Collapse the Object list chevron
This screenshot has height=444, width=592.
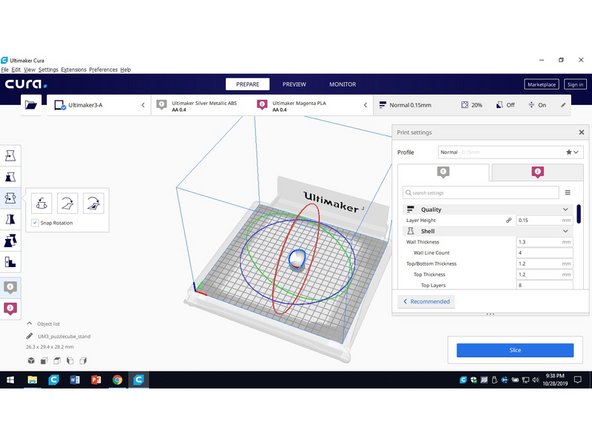pyautogui.click(x=29, y=324)
